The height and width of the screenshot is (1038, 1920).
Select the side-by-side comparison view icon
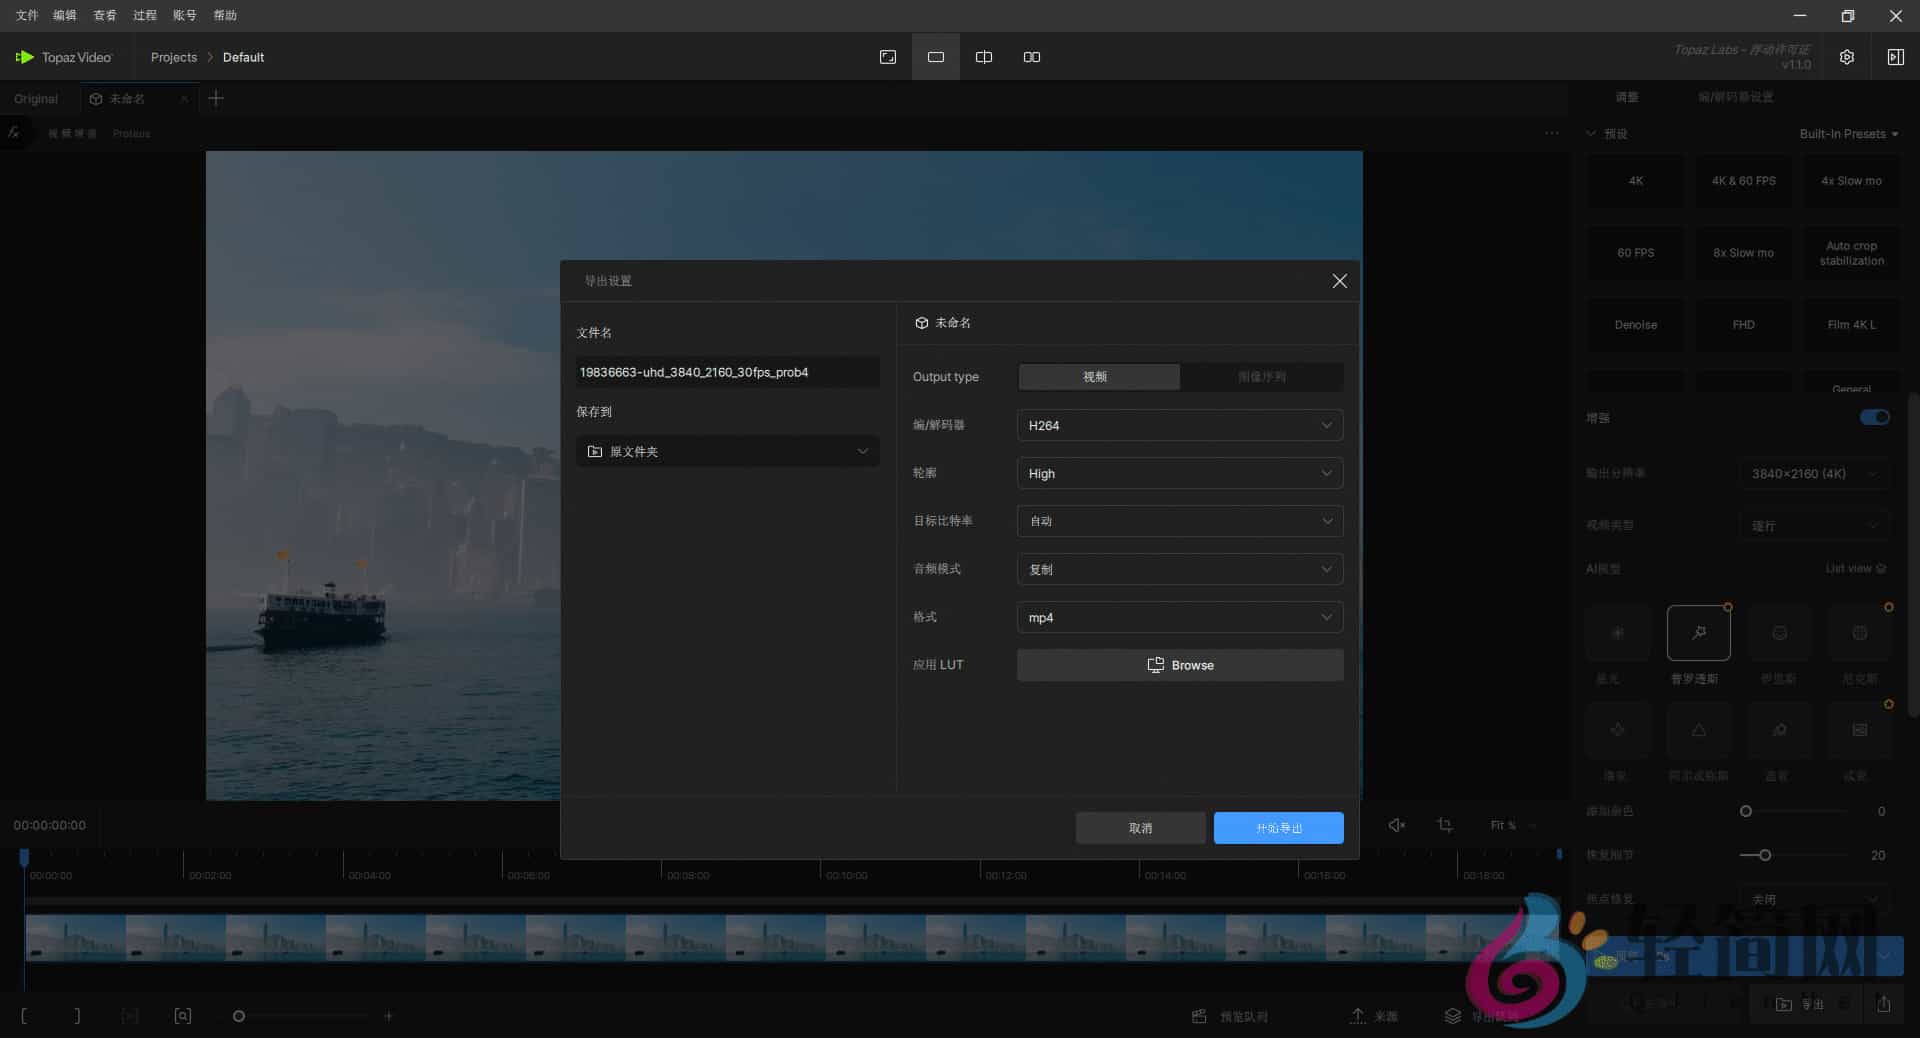(x=1031, y=56)
